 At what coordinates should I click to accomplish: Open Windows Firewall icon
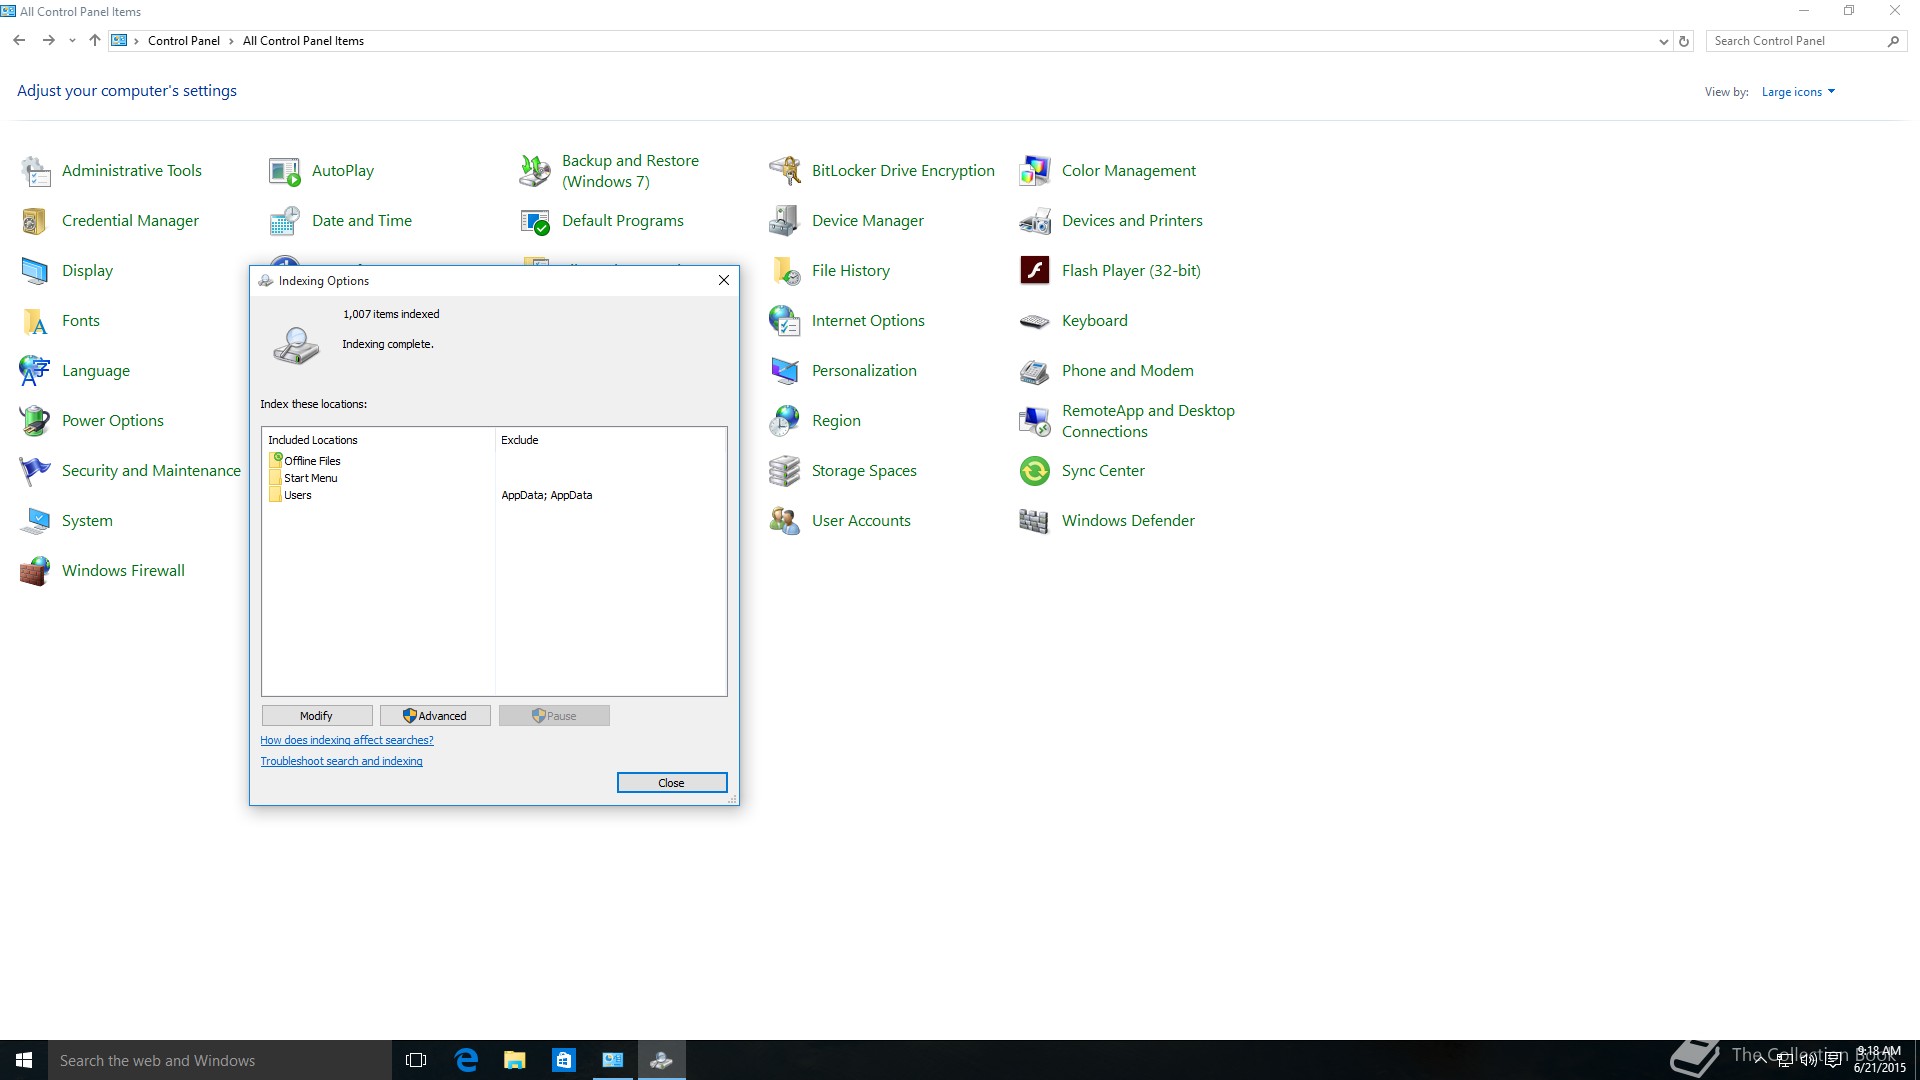tap(35, 571)
